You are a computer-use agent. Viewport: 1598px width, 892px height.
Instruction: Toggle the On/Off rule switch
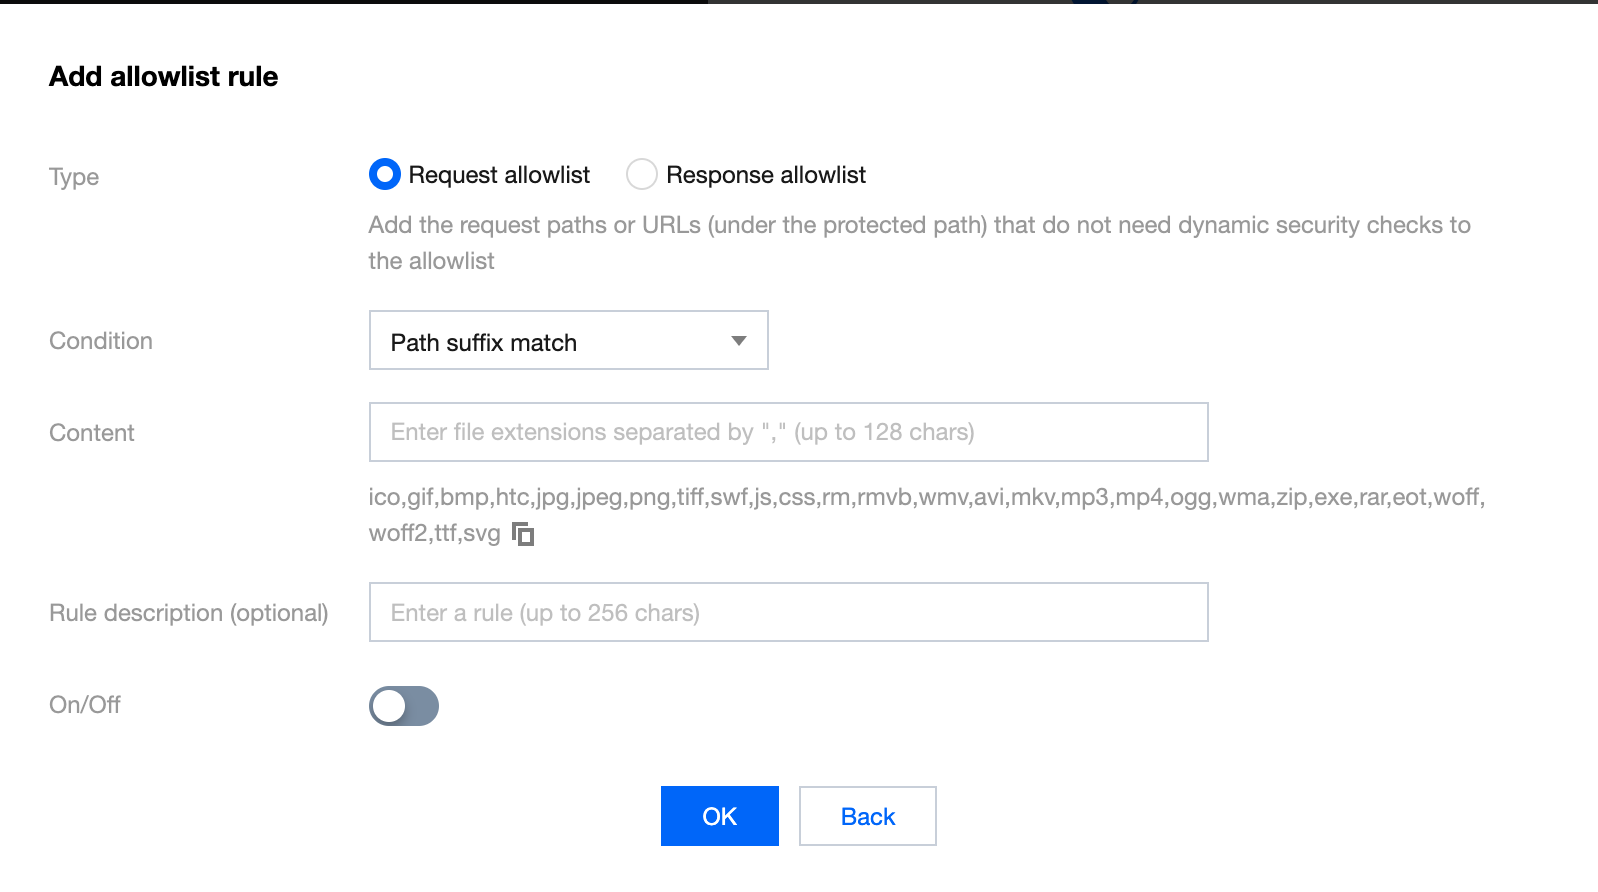point(404,706)
